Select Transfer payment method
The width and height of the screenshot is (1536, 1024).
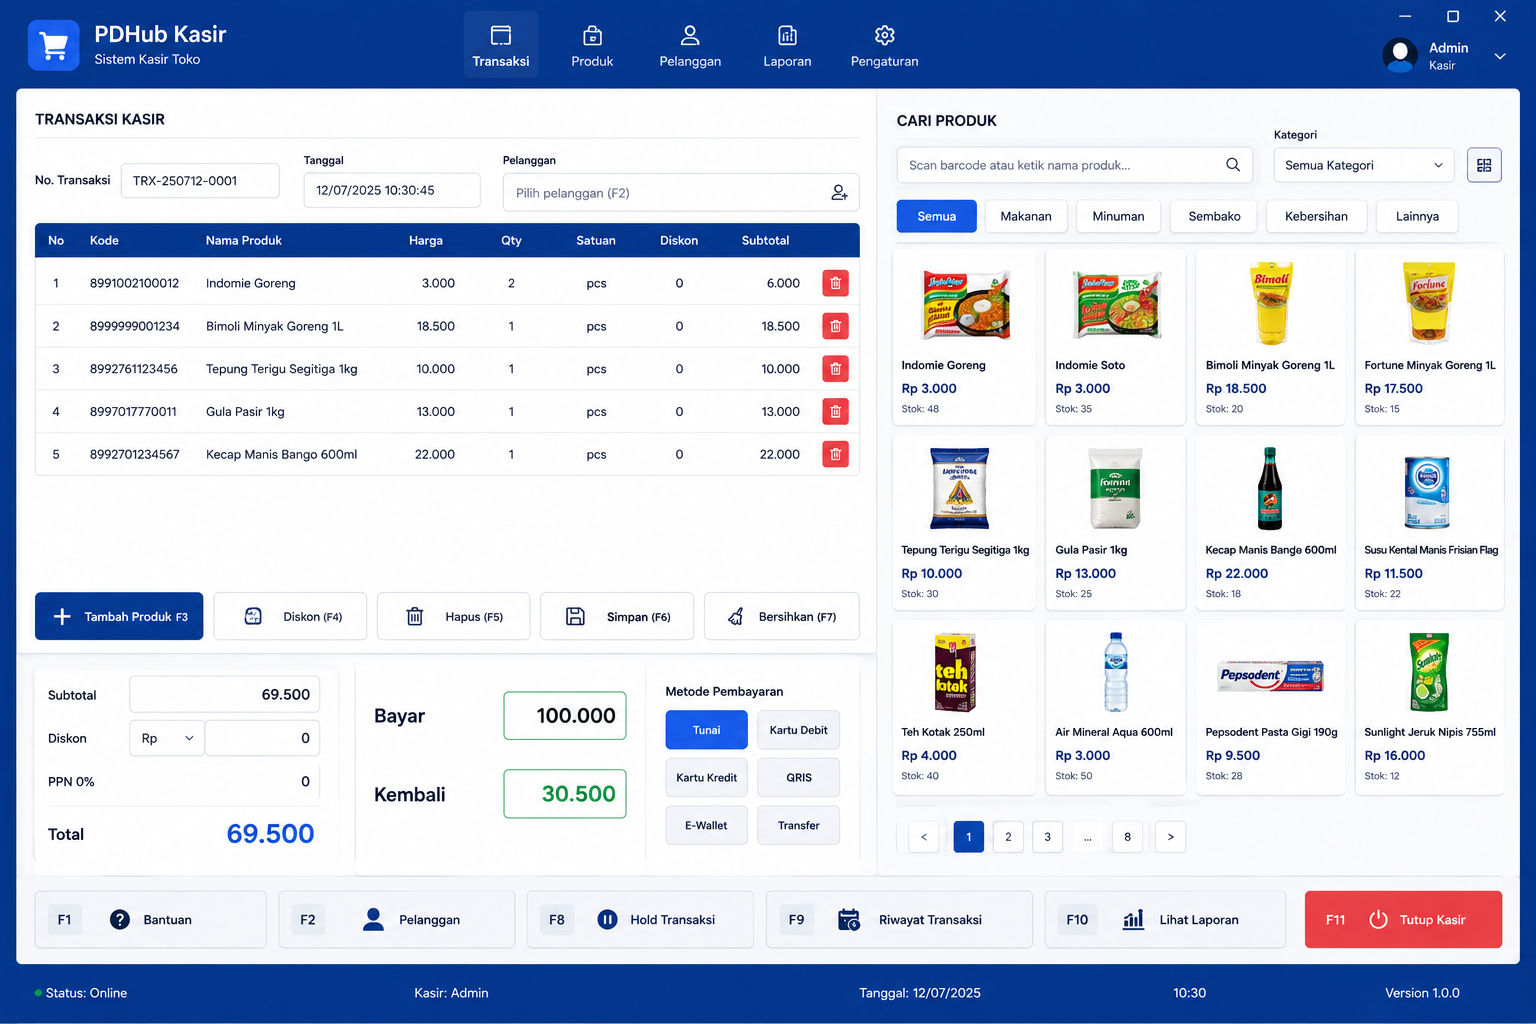click(x=798, y=825)
